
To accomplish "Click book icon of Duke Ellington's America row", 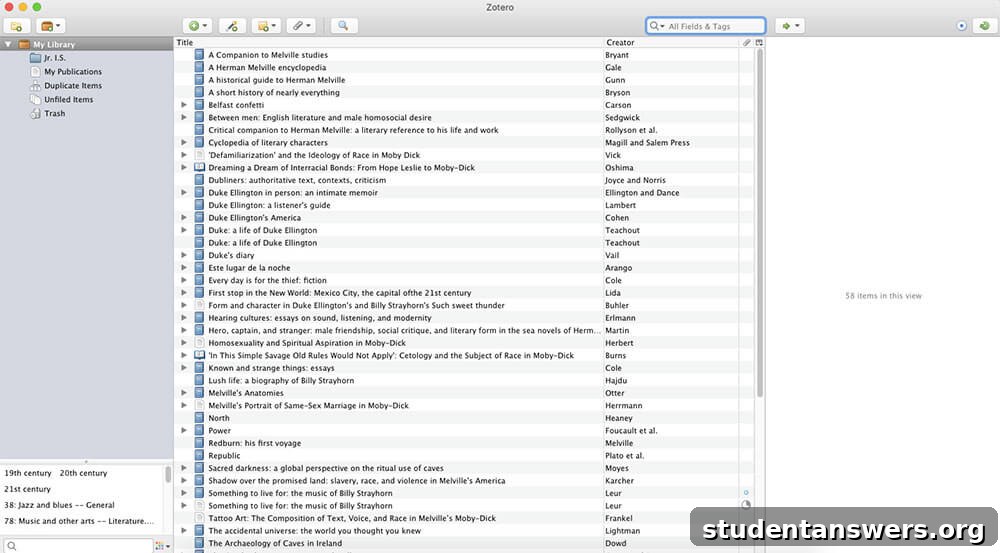I will 199,218.
